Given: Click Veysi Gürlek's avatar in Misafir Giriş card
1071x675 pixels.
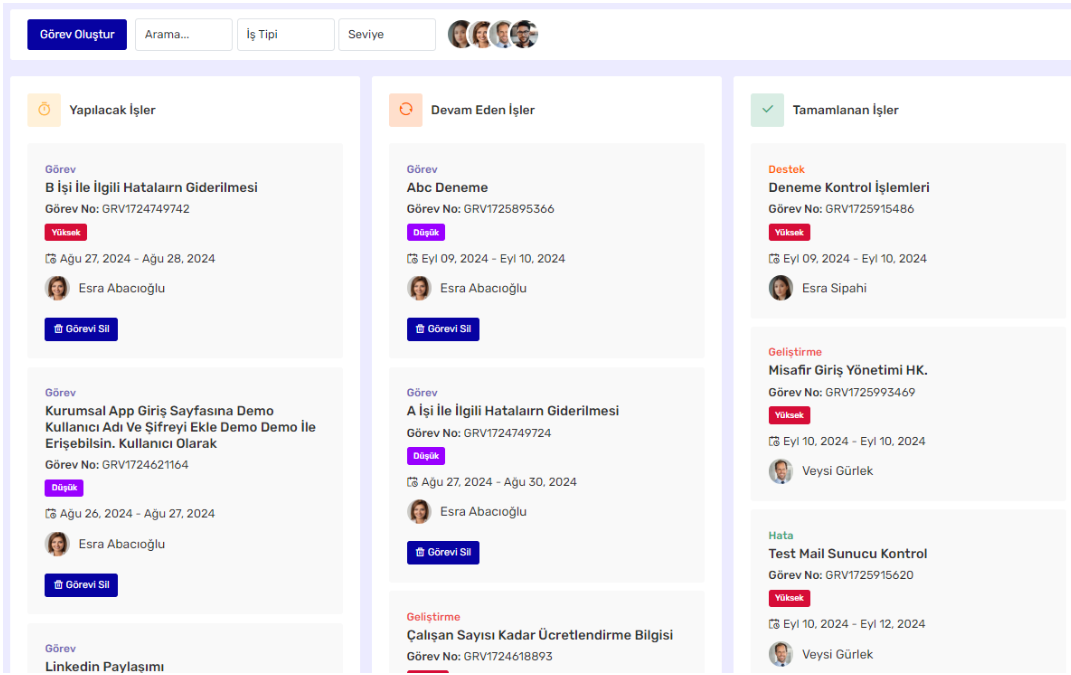Looking at the screenshot, I should 780,471.
